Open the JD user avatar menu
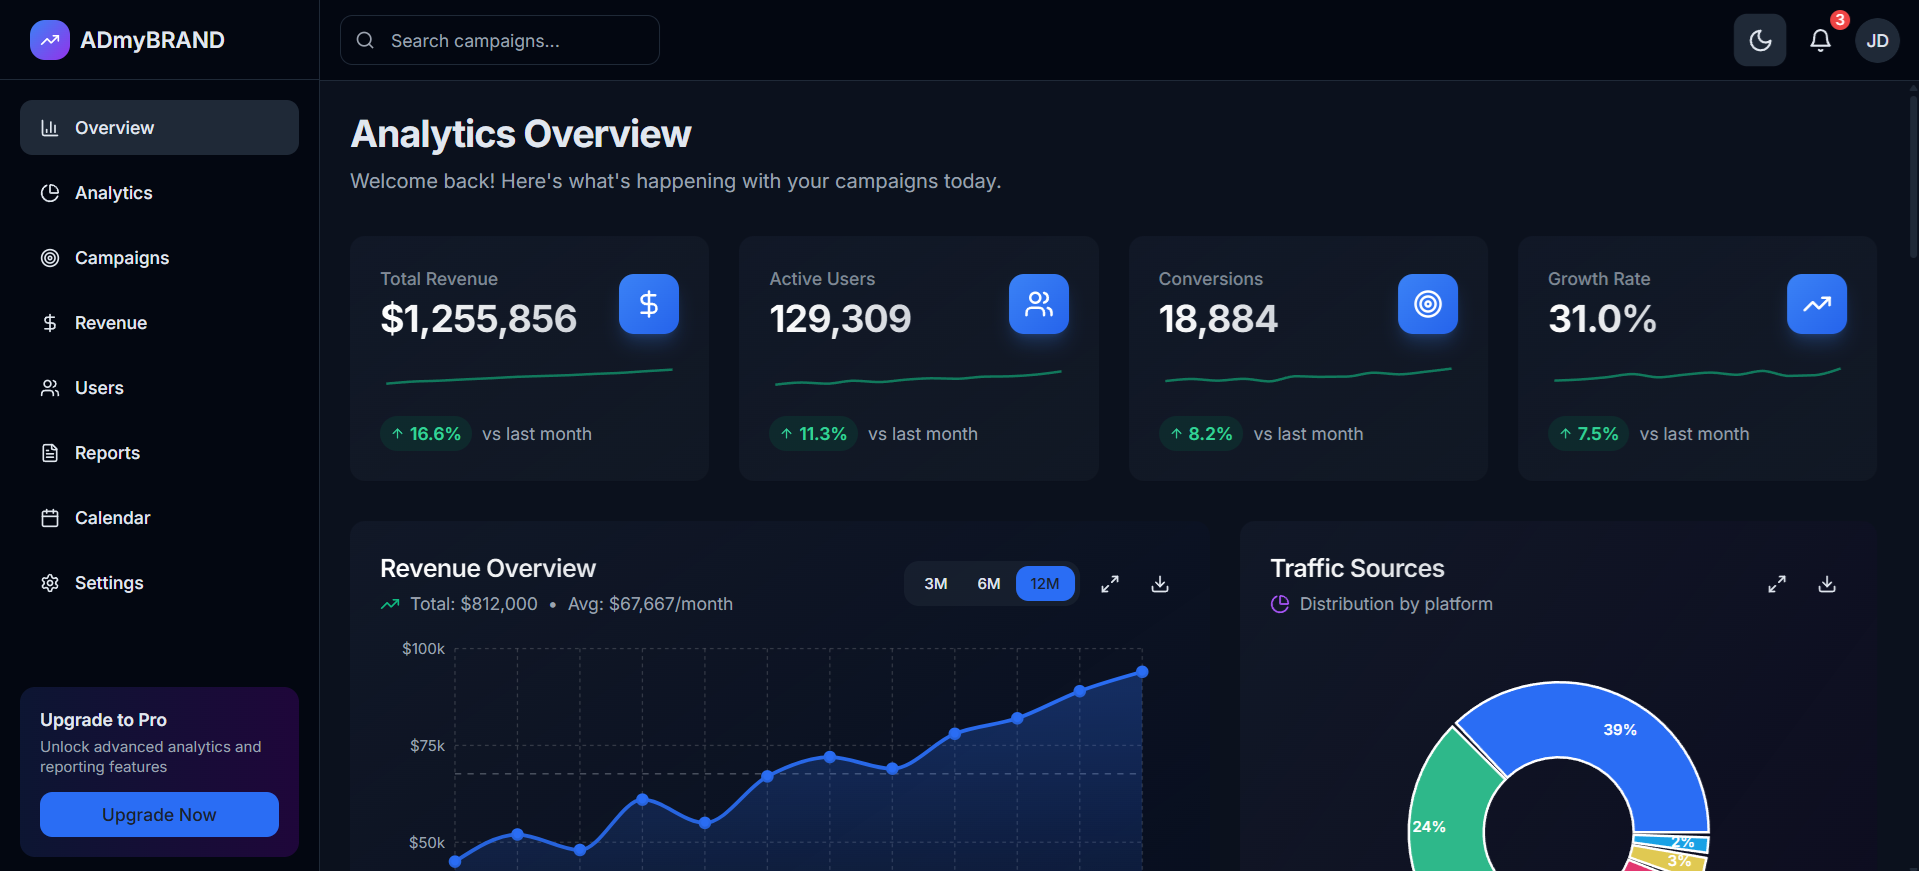The width and height of the screenshot is (1919, 871). [1877, 41]
